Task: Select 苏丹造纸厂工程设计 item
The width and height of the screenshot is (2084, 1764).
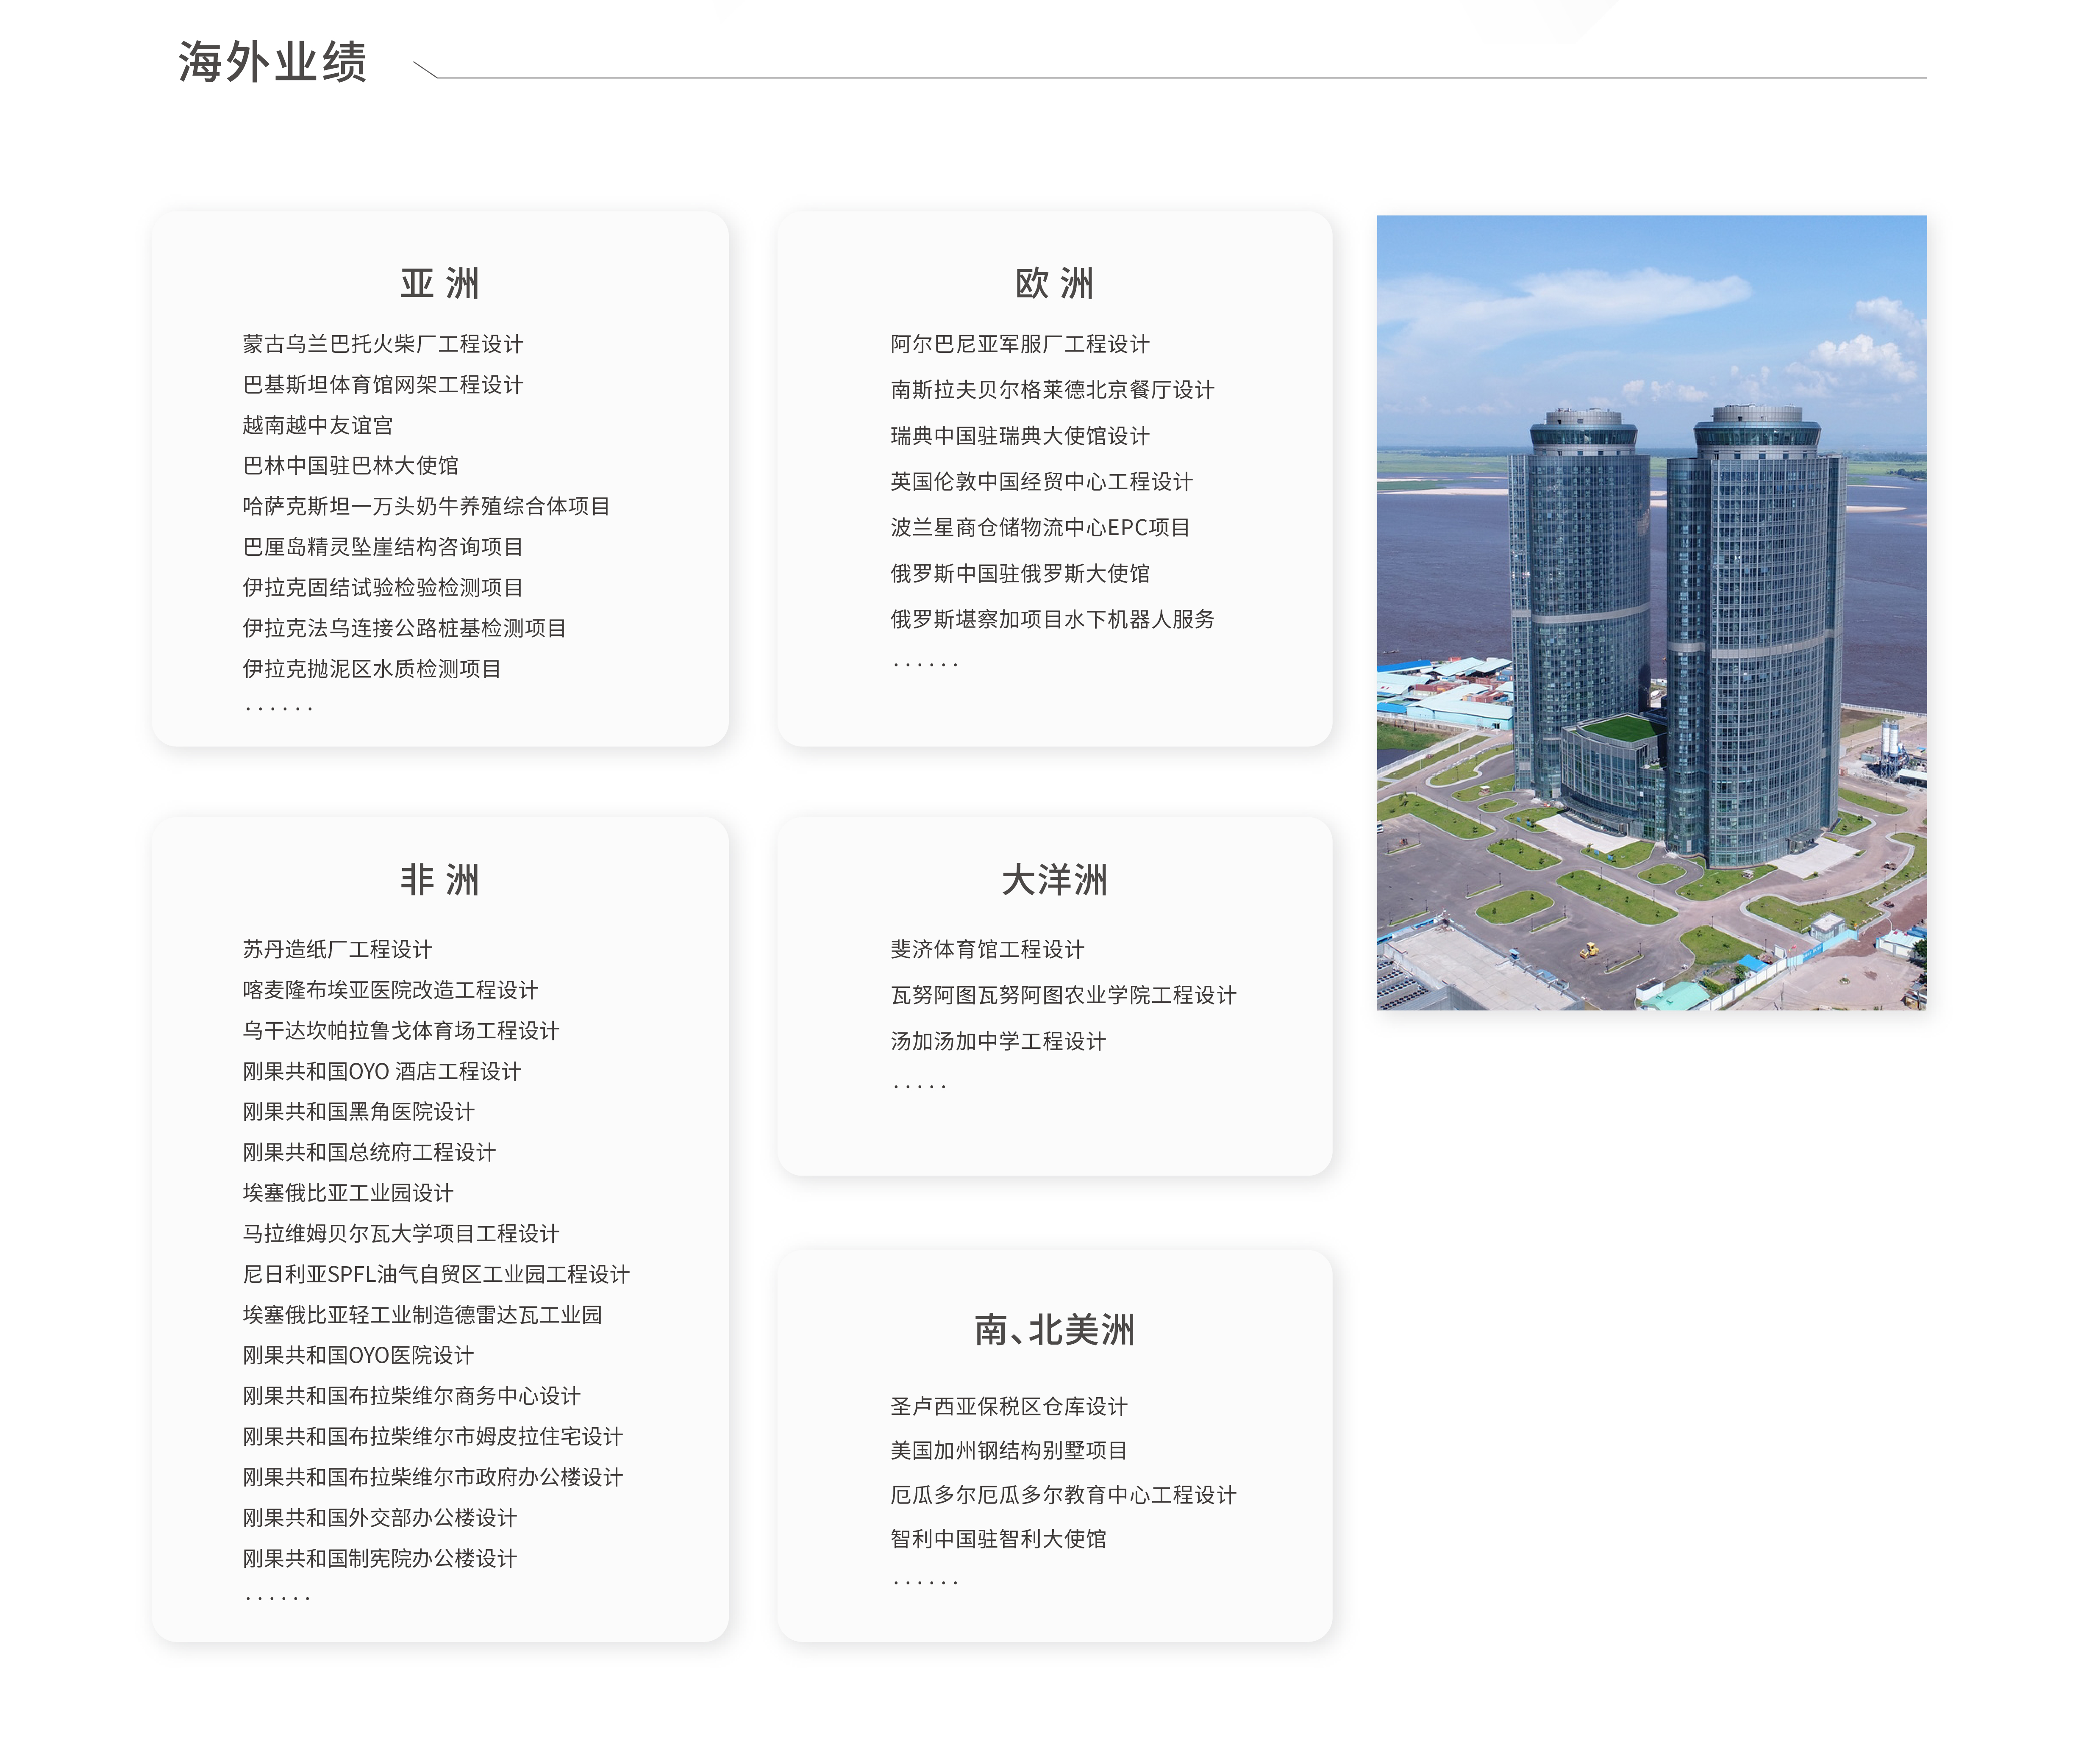Action: pos(337,949)
